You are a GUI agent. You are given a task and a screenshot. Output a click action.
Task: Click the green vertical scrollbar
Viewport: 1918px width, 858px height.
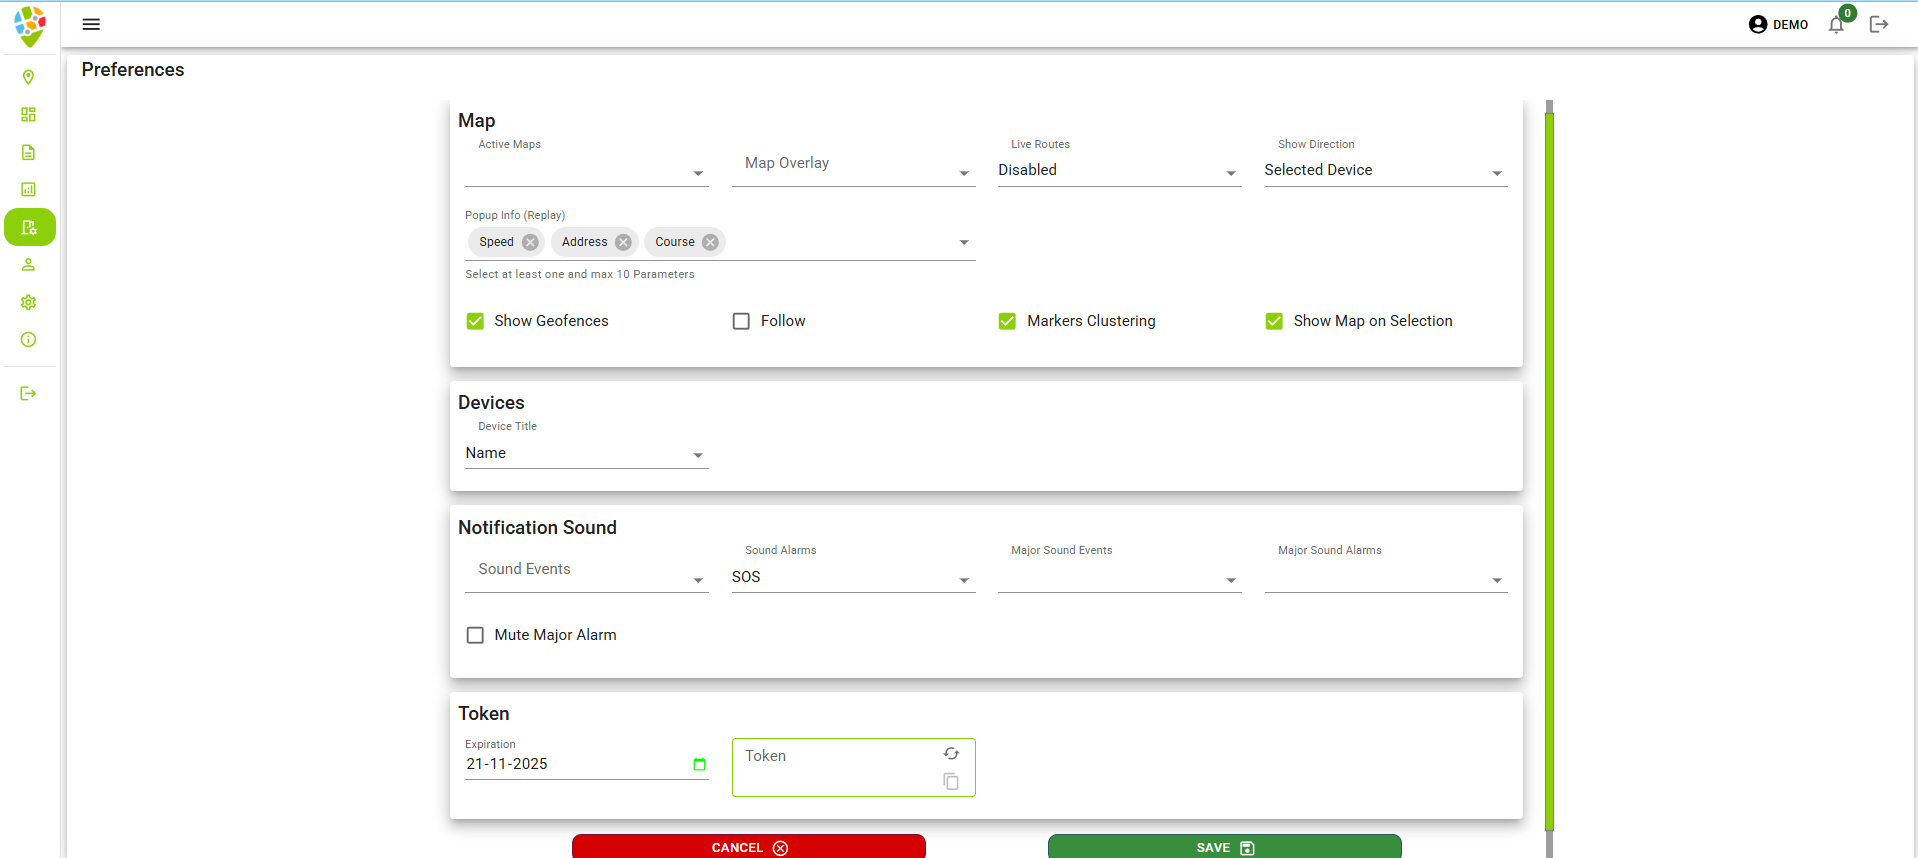pos(1549,470)
